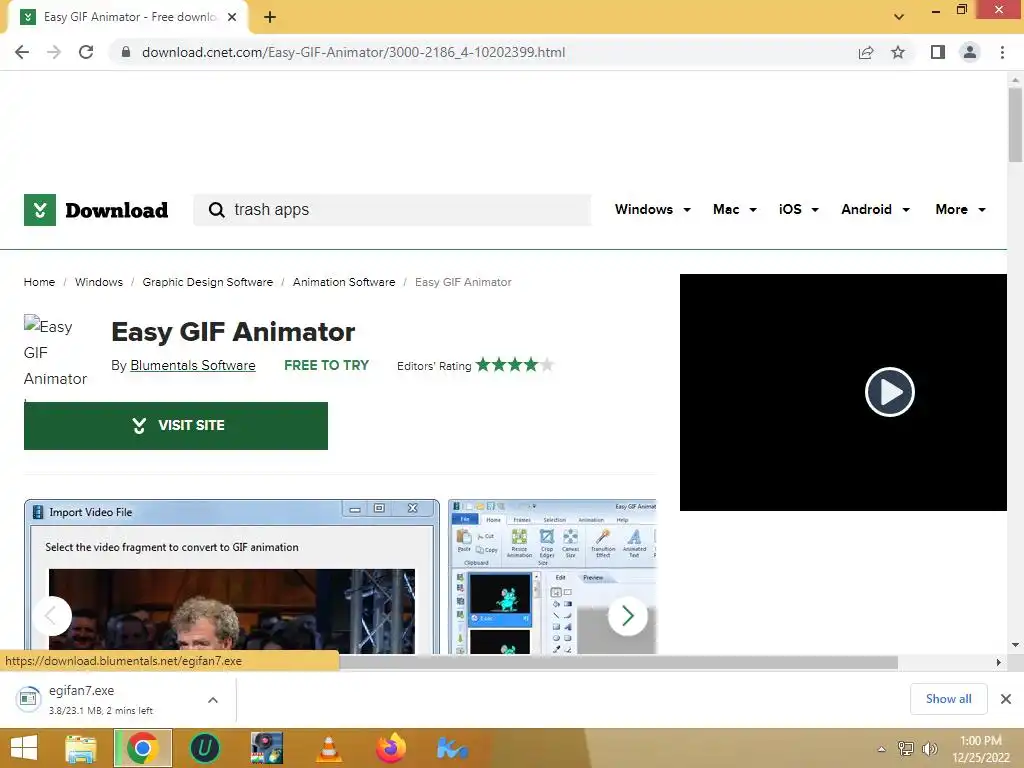Click the Editors' Rating stars
This screenshot has width=1024, height=768.
tap(515, 365)
